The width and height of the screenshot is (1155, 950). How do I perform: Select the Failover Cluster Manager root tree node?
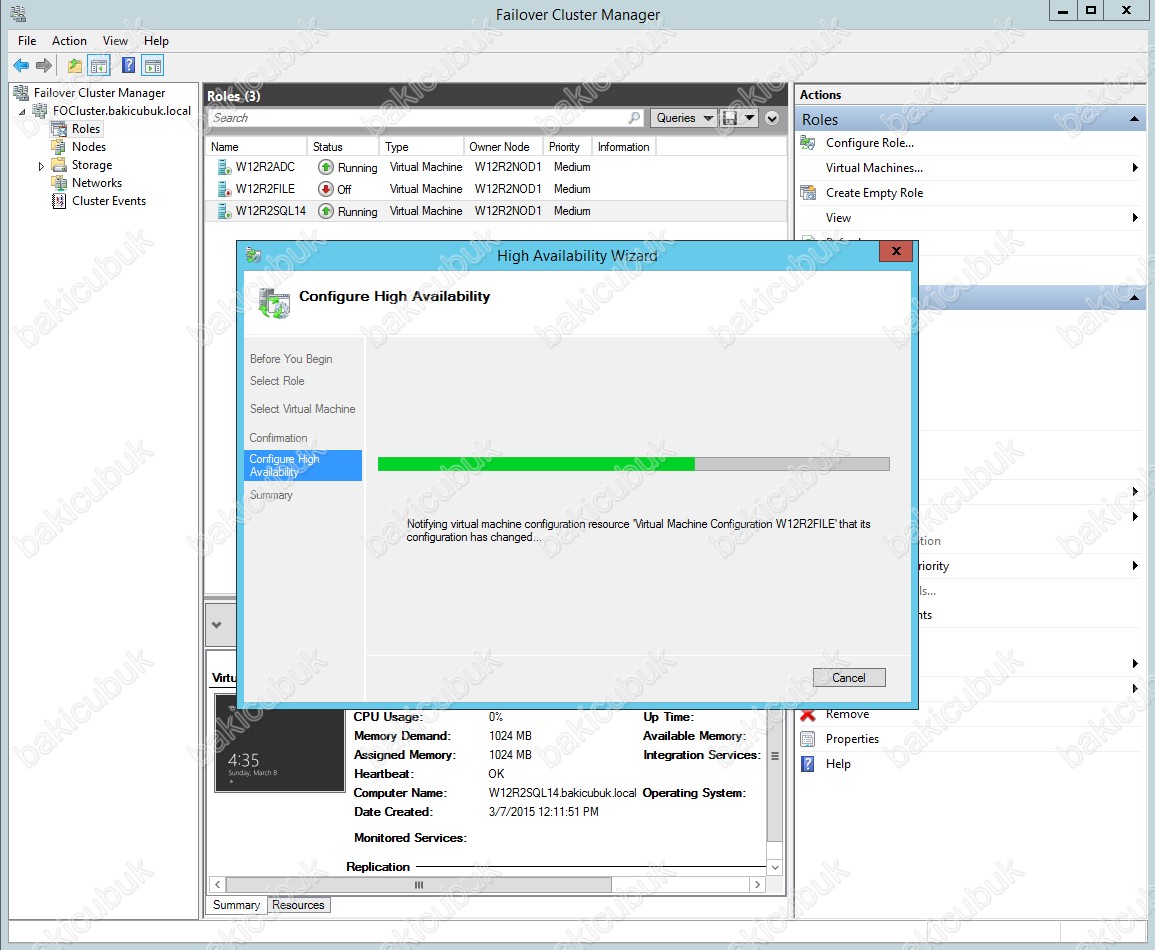(x=99, y=93)
